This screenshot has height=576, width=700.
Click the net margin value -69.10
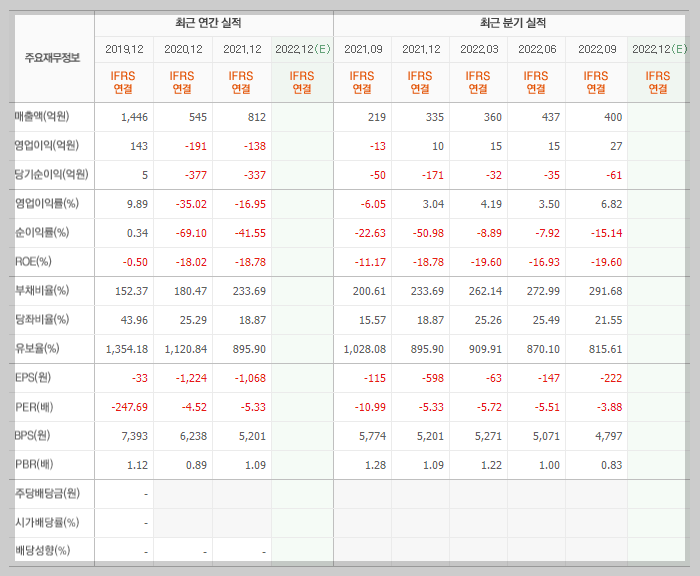tap(191, 234)
